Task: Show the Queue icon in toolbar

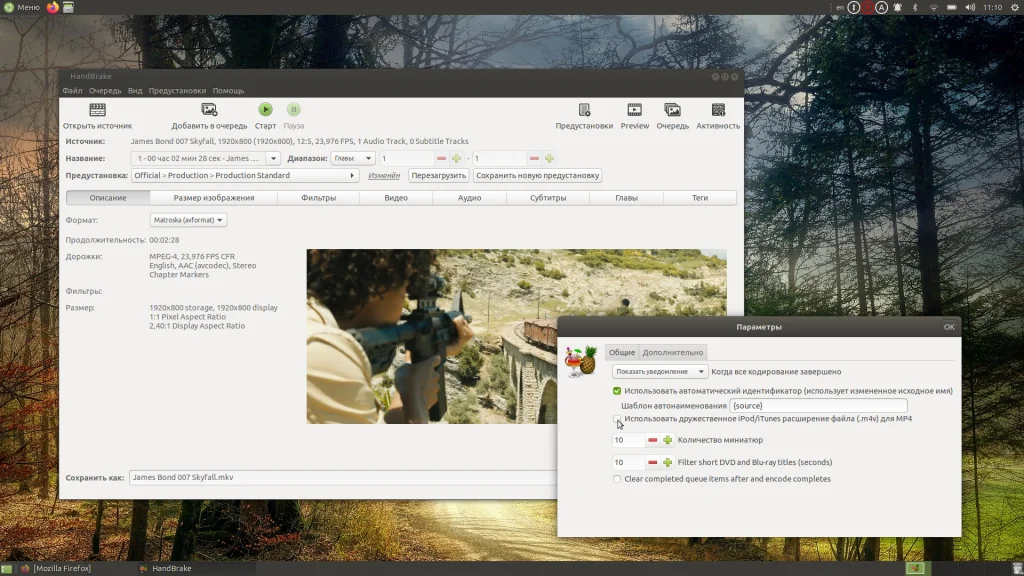Action: tap(672, 110)
